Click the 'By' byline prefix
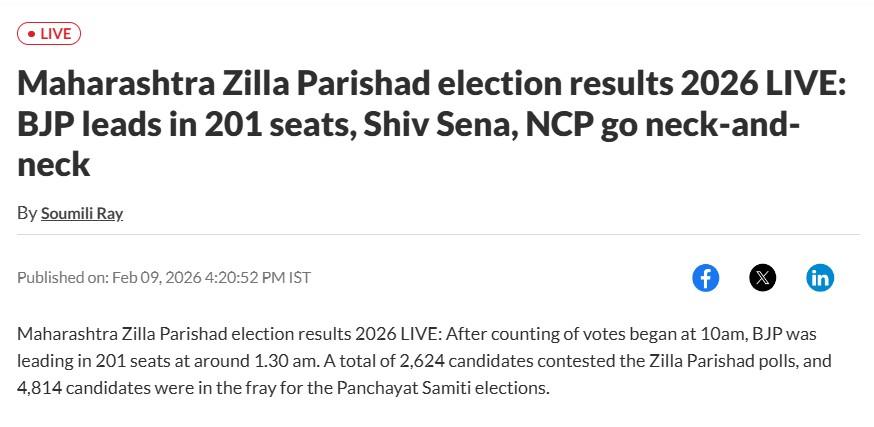 pyautogui.click(x=27, y=213)
